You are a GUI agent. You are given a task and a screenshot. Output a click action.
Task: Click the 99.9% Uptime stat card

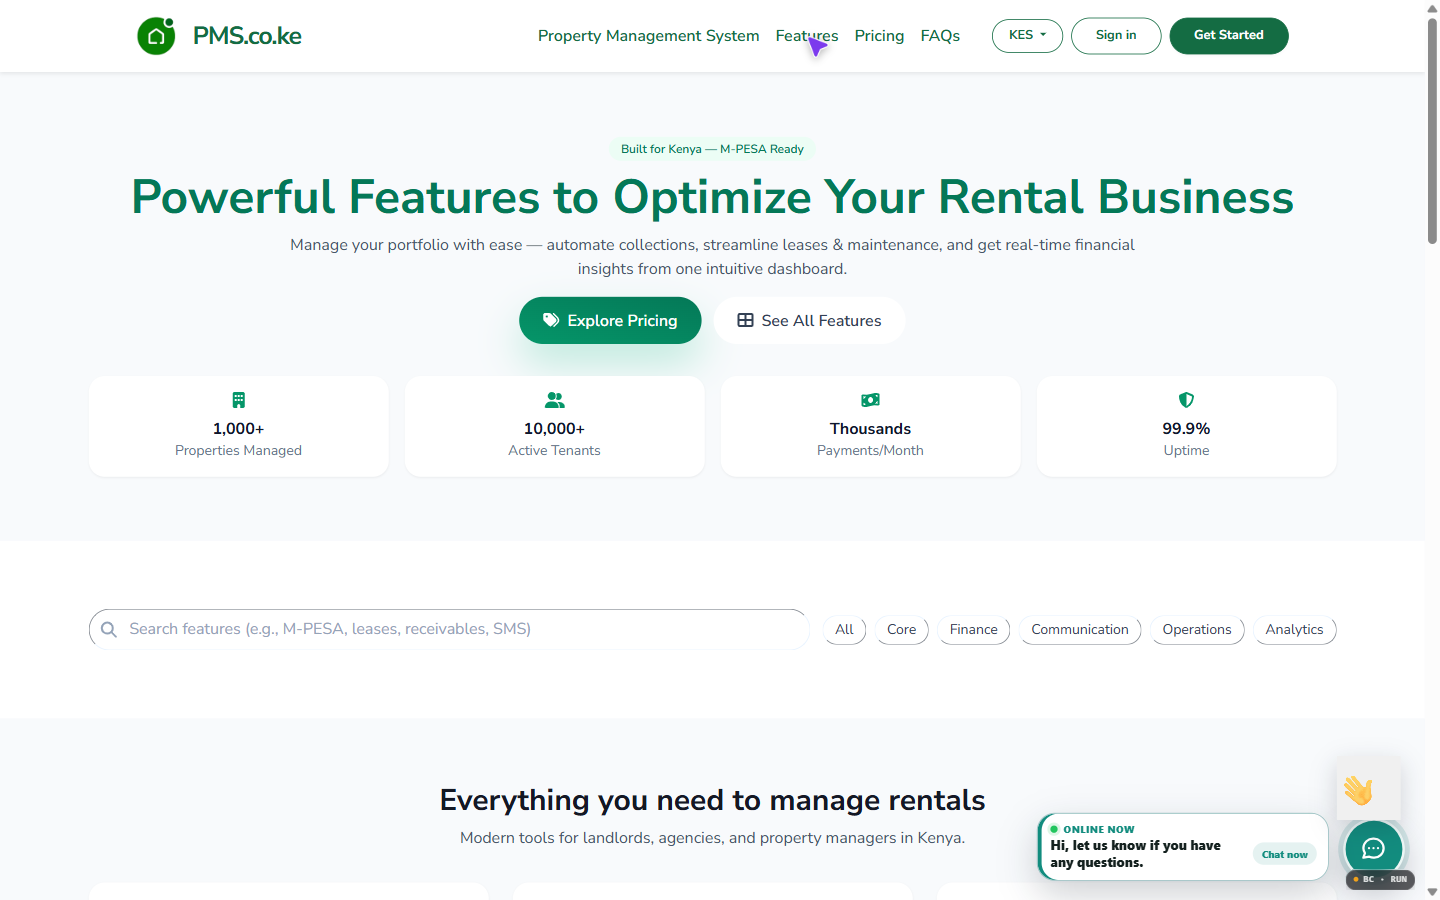(x=1187, y=426)
